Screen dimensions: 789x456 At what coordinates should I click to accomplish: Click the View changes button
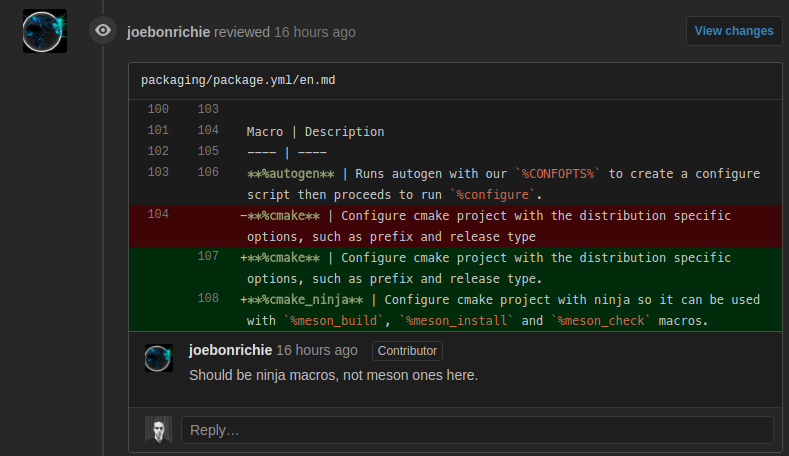[x=734, y=31]
